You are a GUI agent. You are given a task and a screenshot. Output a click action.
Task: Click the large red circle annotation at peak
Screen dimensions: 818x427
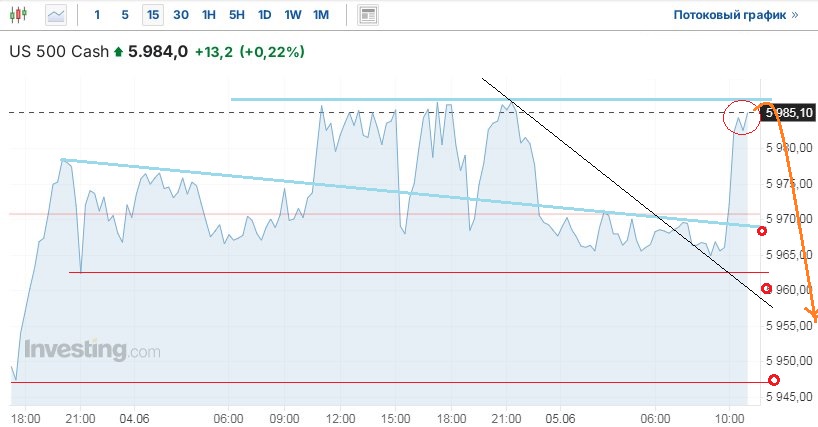click(741, 120)
